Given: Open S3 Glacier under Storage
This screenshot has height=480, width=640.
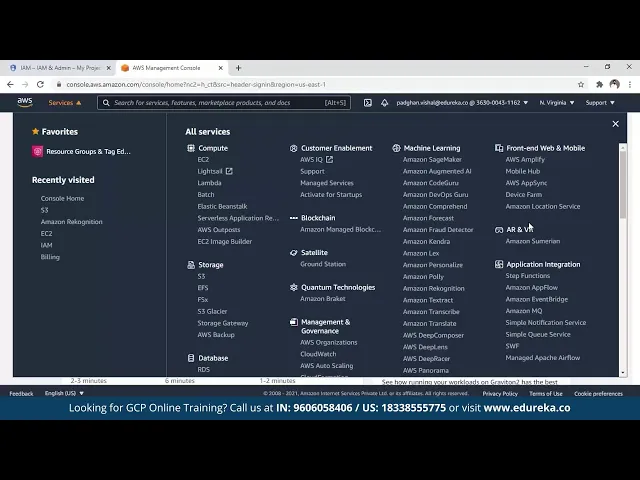Looking at the screenshot, I should [x=212, y=311].
